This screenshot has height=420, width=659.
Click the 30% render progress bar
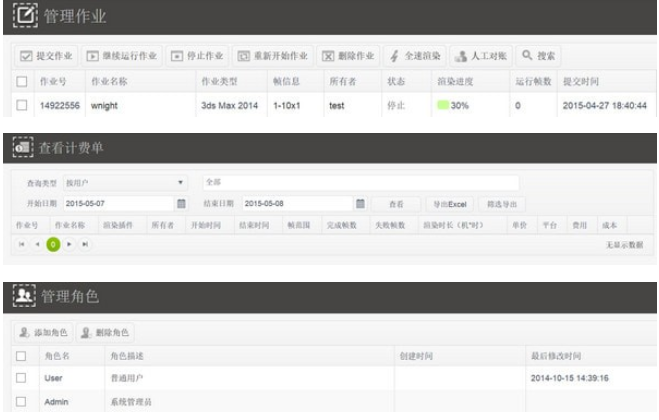coord(443,105)
